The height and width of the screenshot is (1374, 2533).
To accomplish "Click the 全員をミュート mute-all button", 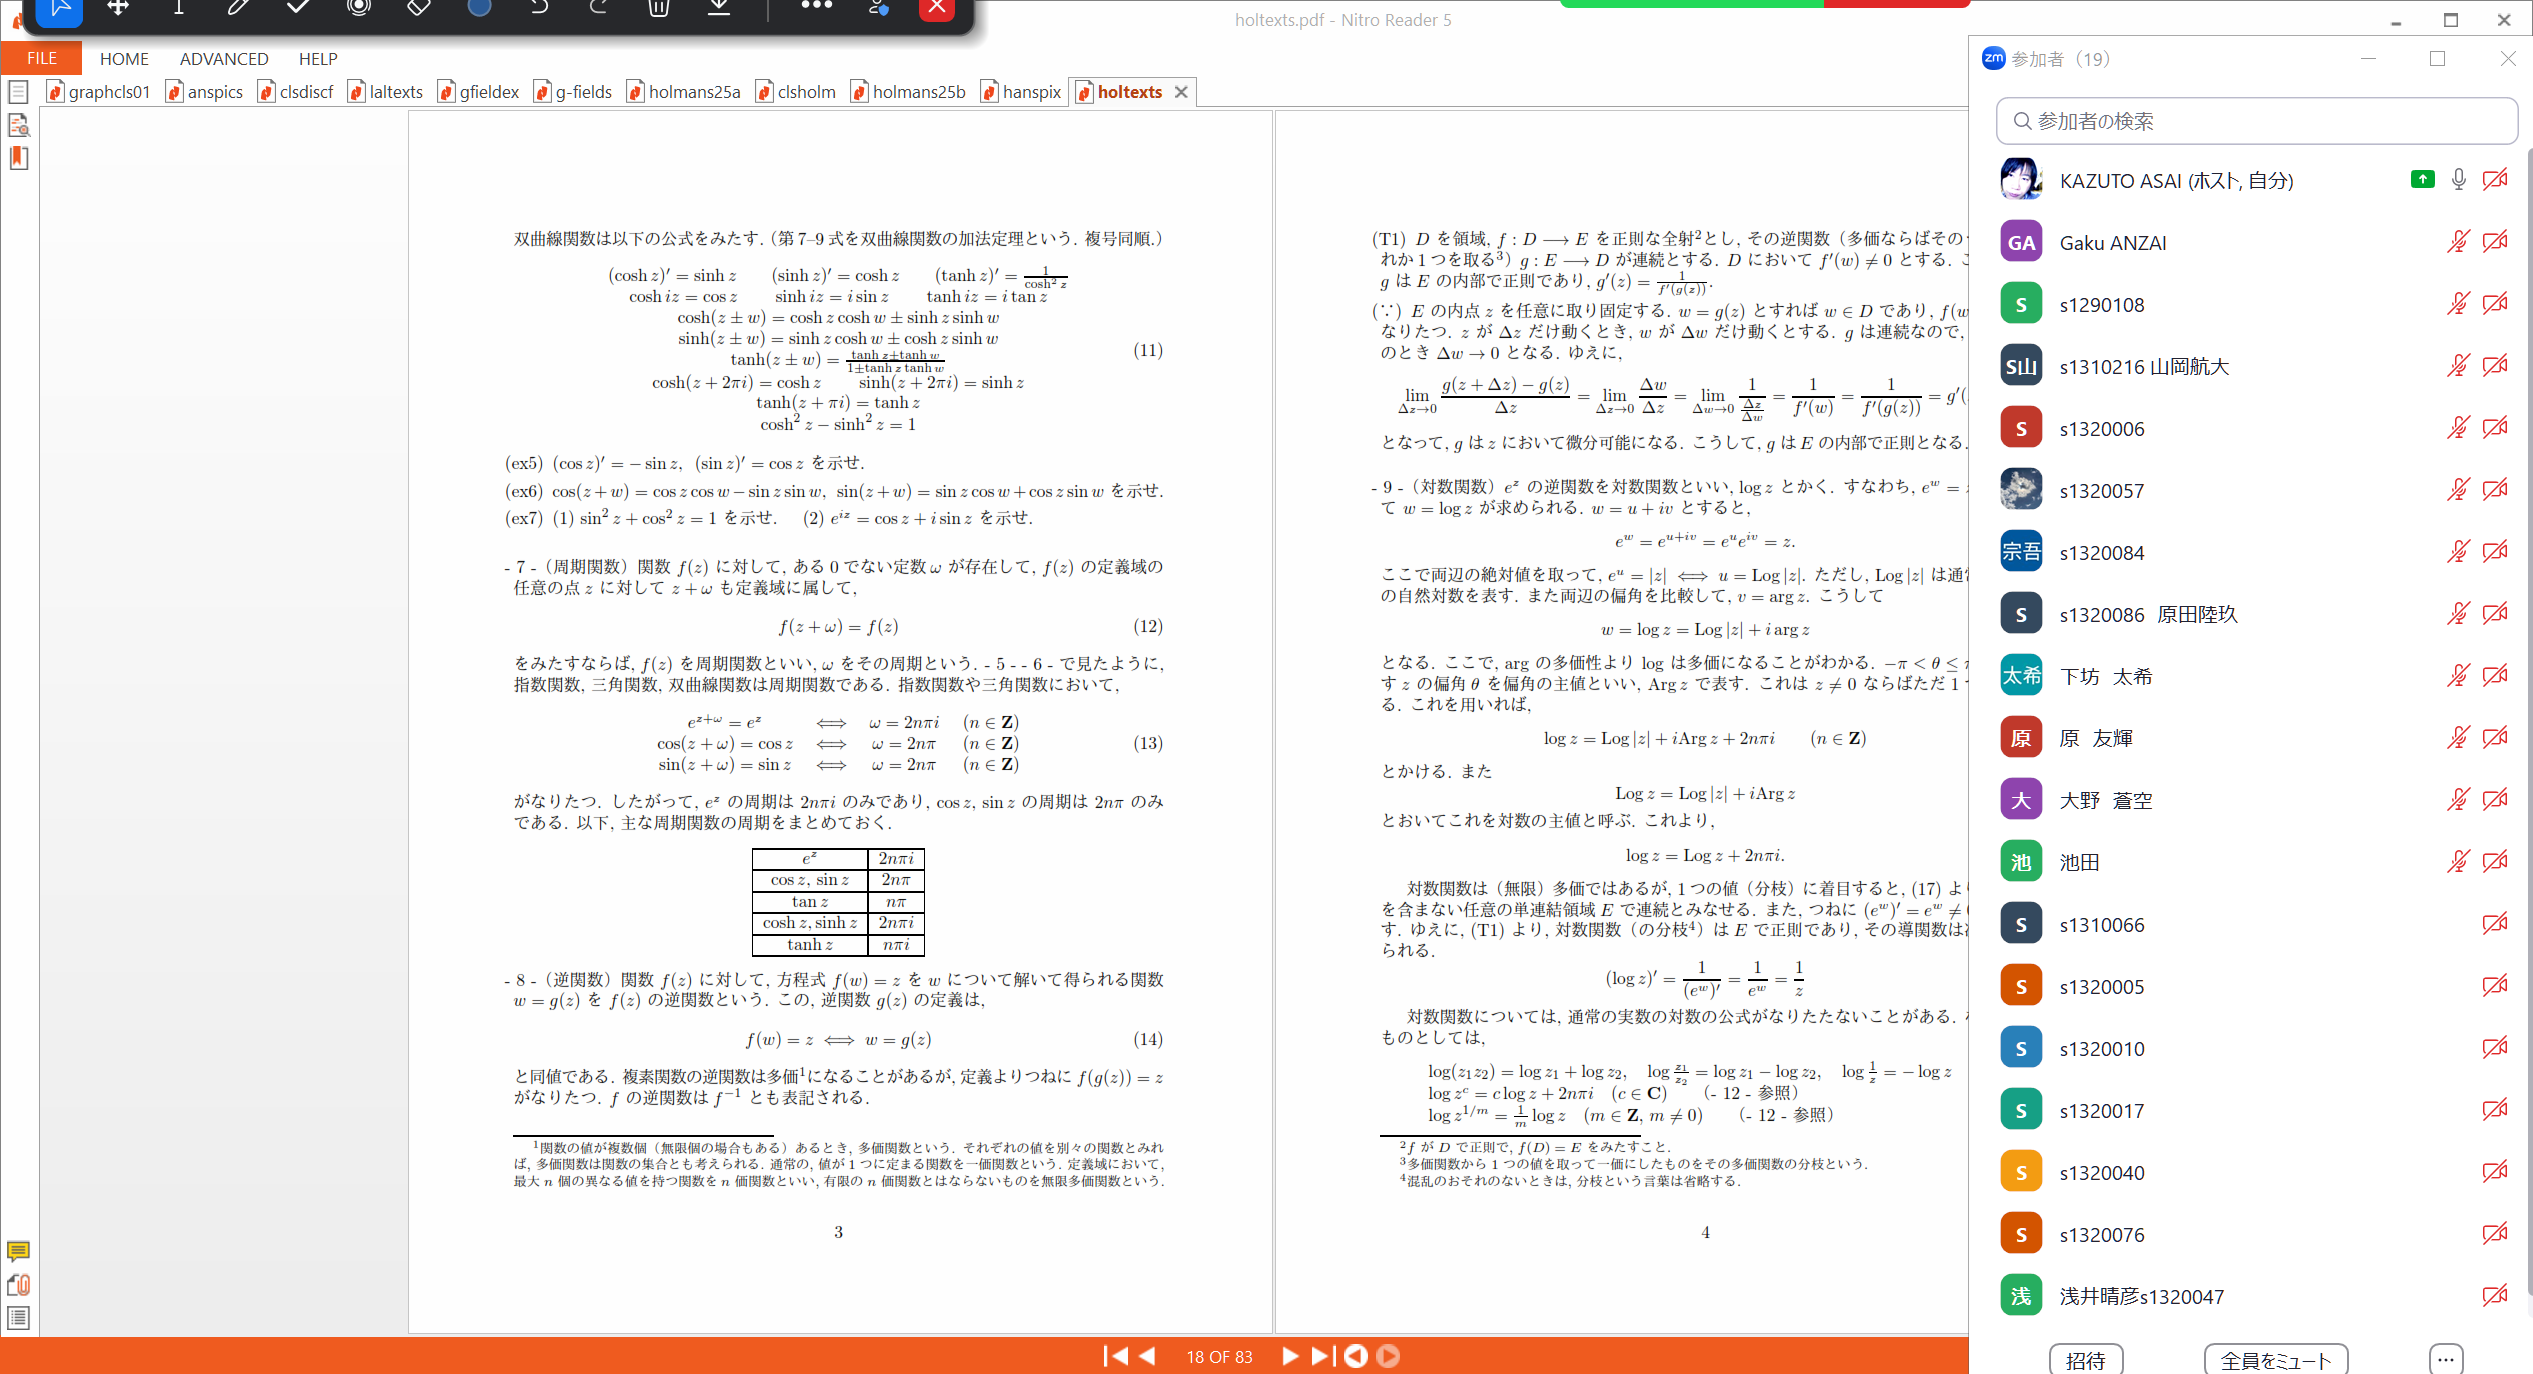I will click(2275, 1358).
